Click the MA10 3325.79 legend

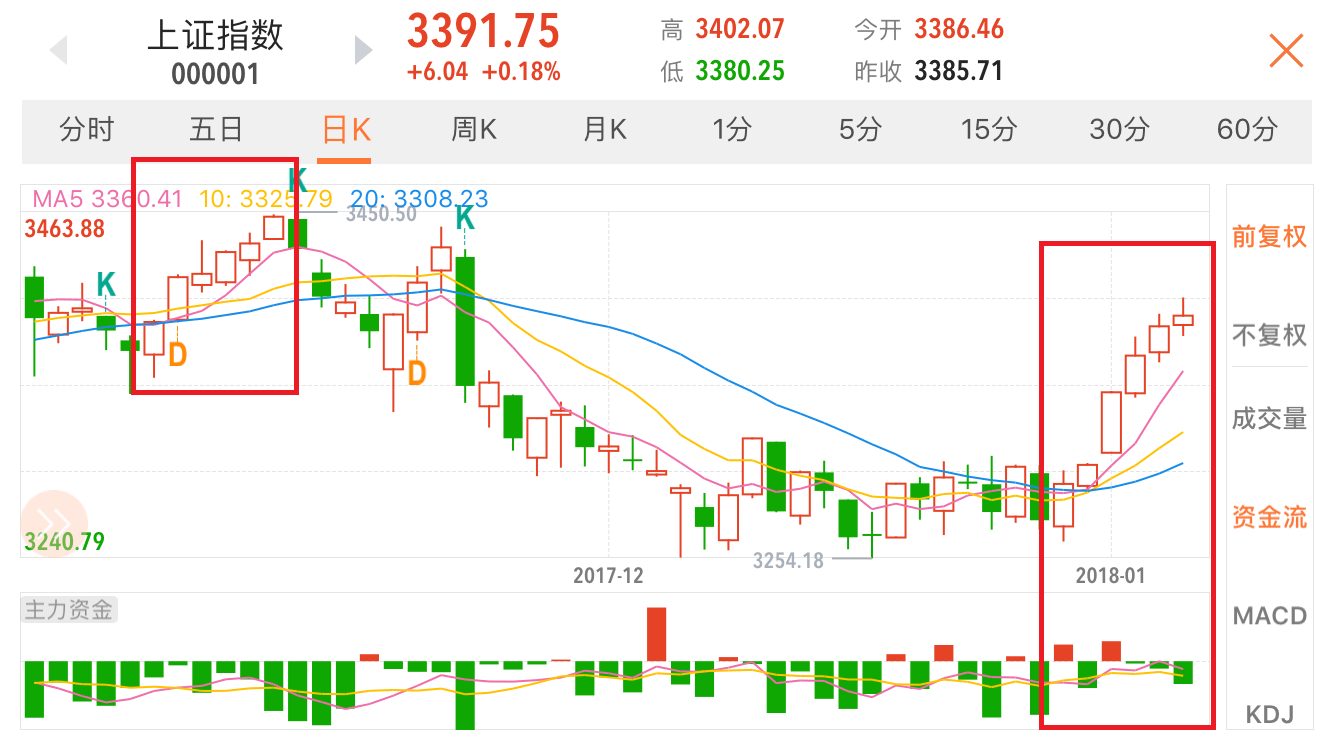pos(266,199)
